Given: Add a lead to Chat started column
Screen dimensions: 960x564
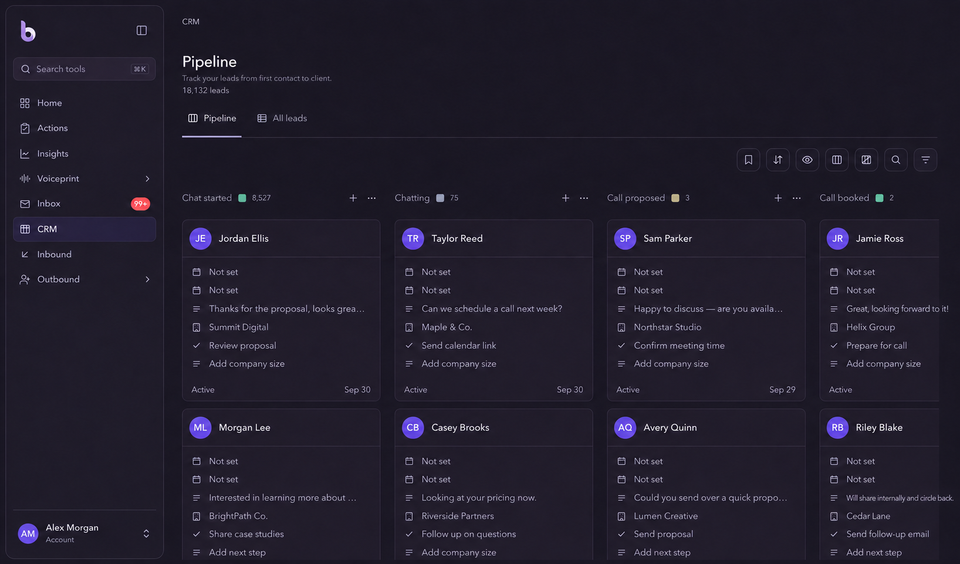Looking at the screenshot, I should tap(353, 198).
